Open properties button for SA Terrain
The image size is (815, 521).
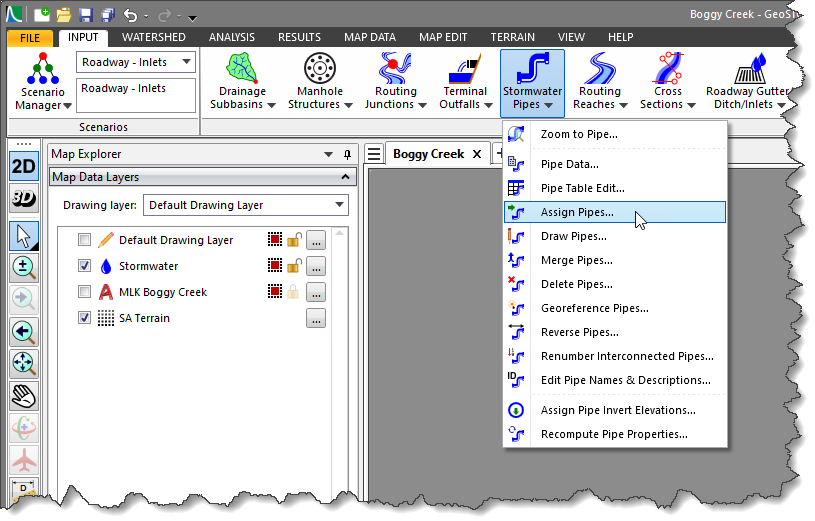tap(316, 318)
